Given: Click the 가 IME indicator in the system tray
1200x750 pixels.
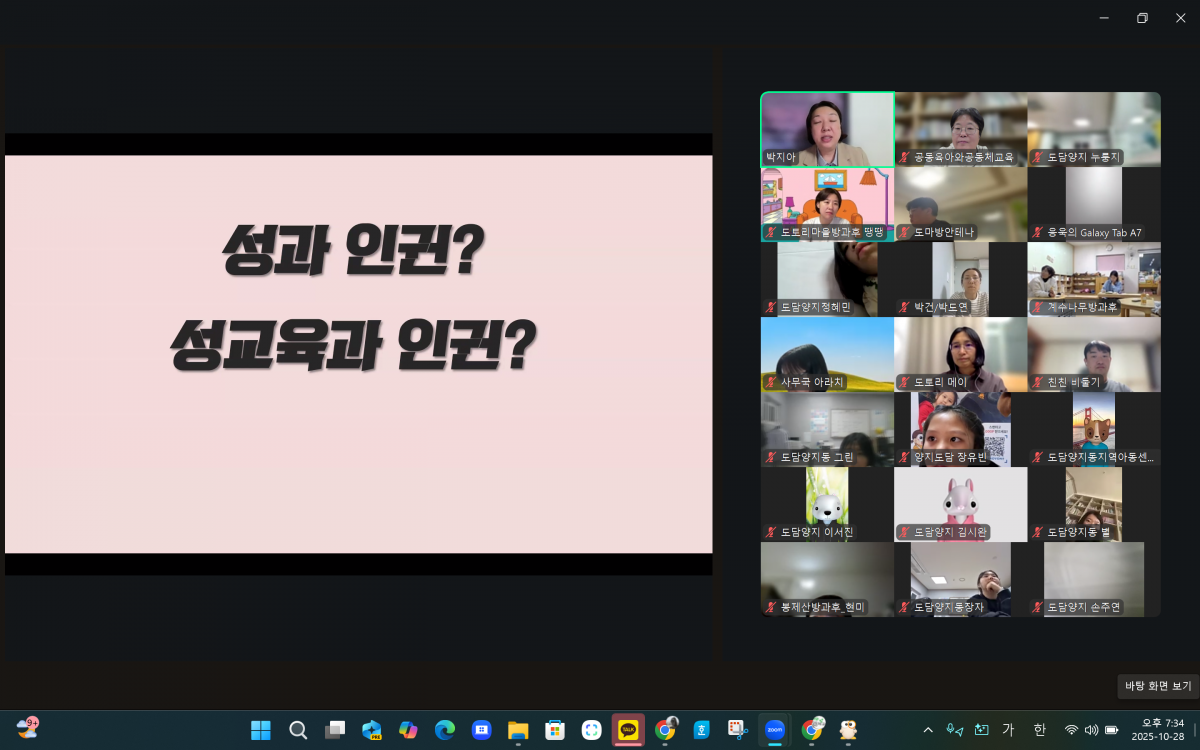Looking at the screenshot, I should tap(1008, 730).
